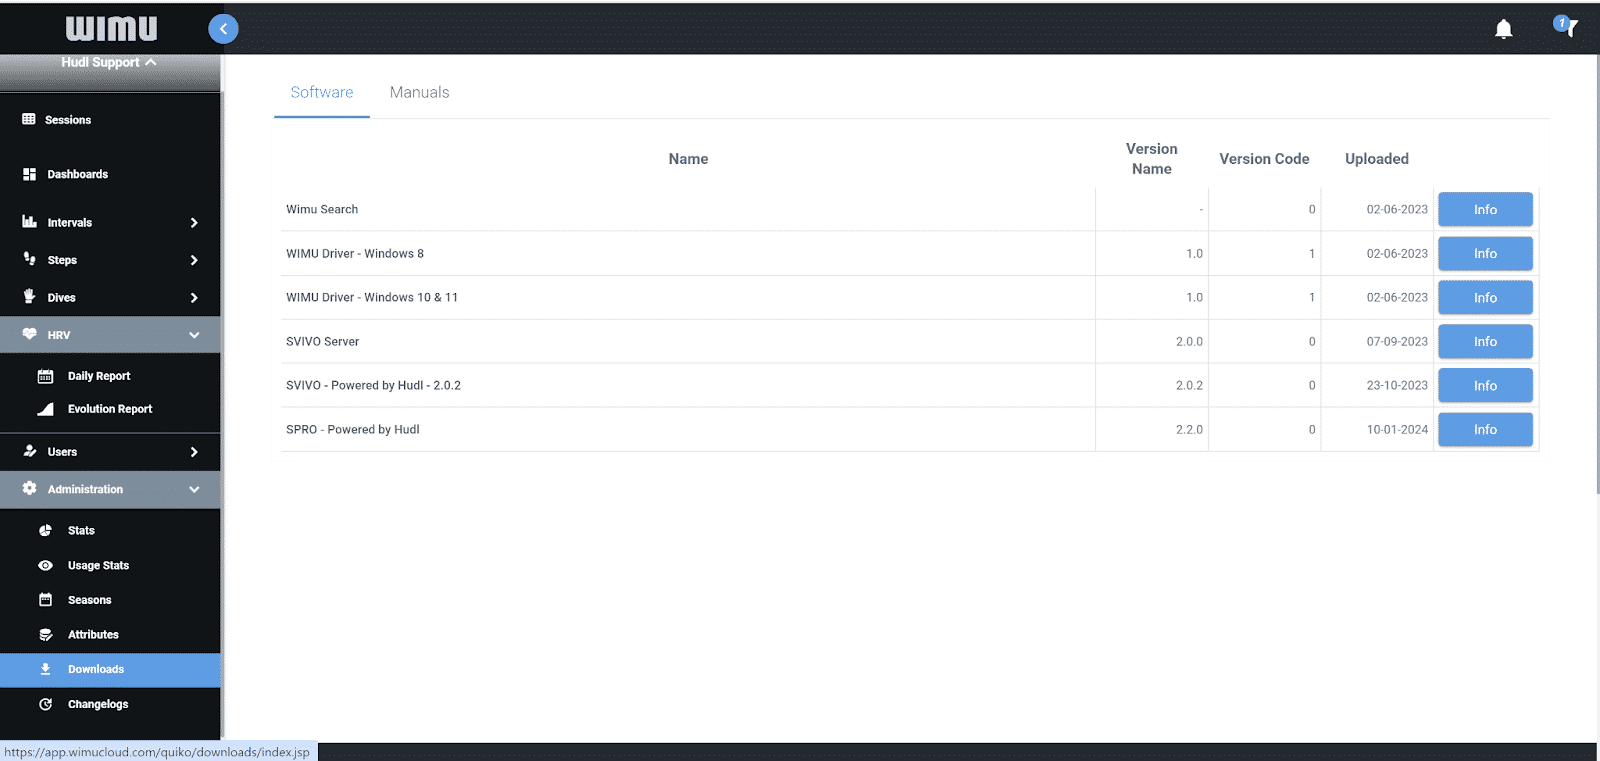Viewport: 1600px width, 761px height.
Task: Switch to the Manuals tab
Action: point(419,92)
